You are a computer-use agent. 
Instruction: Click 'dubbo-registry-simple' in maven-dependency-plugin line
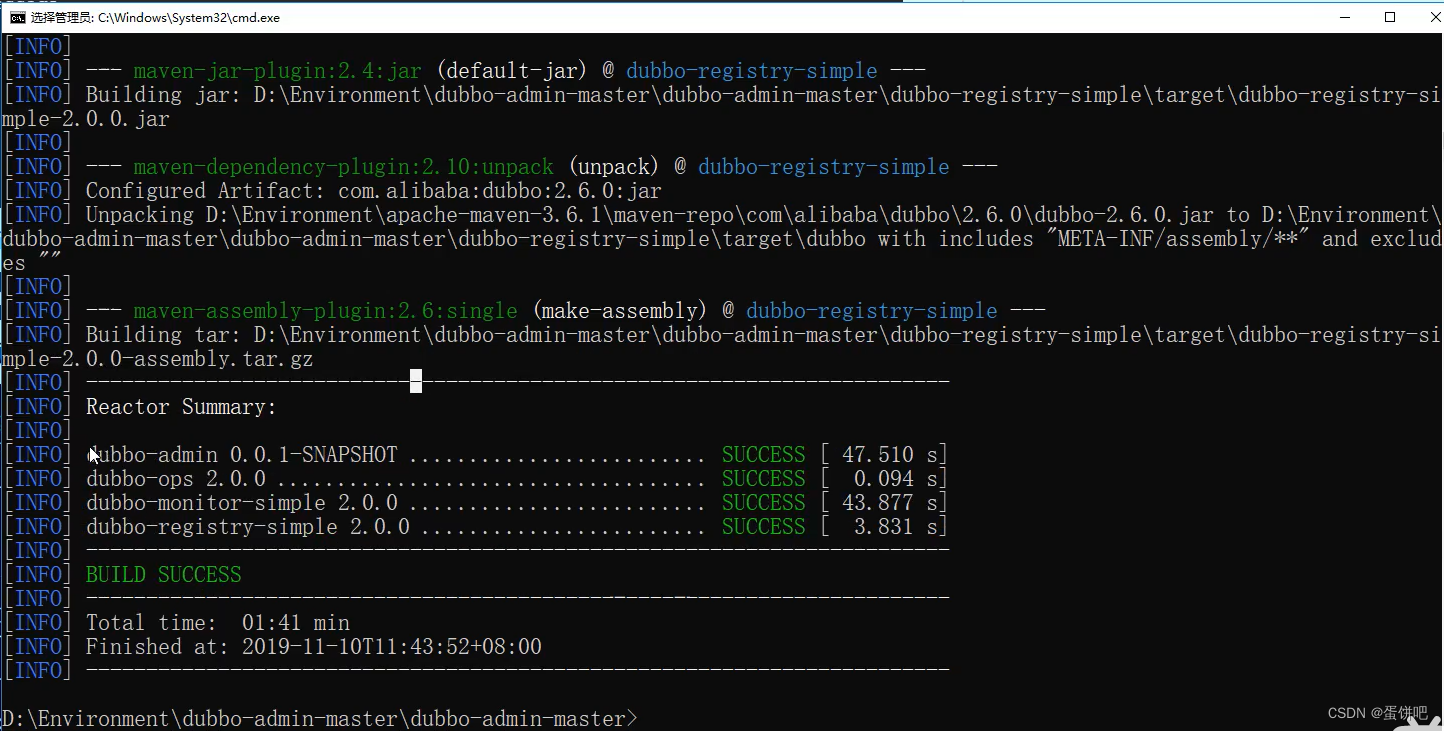point(824,167)
